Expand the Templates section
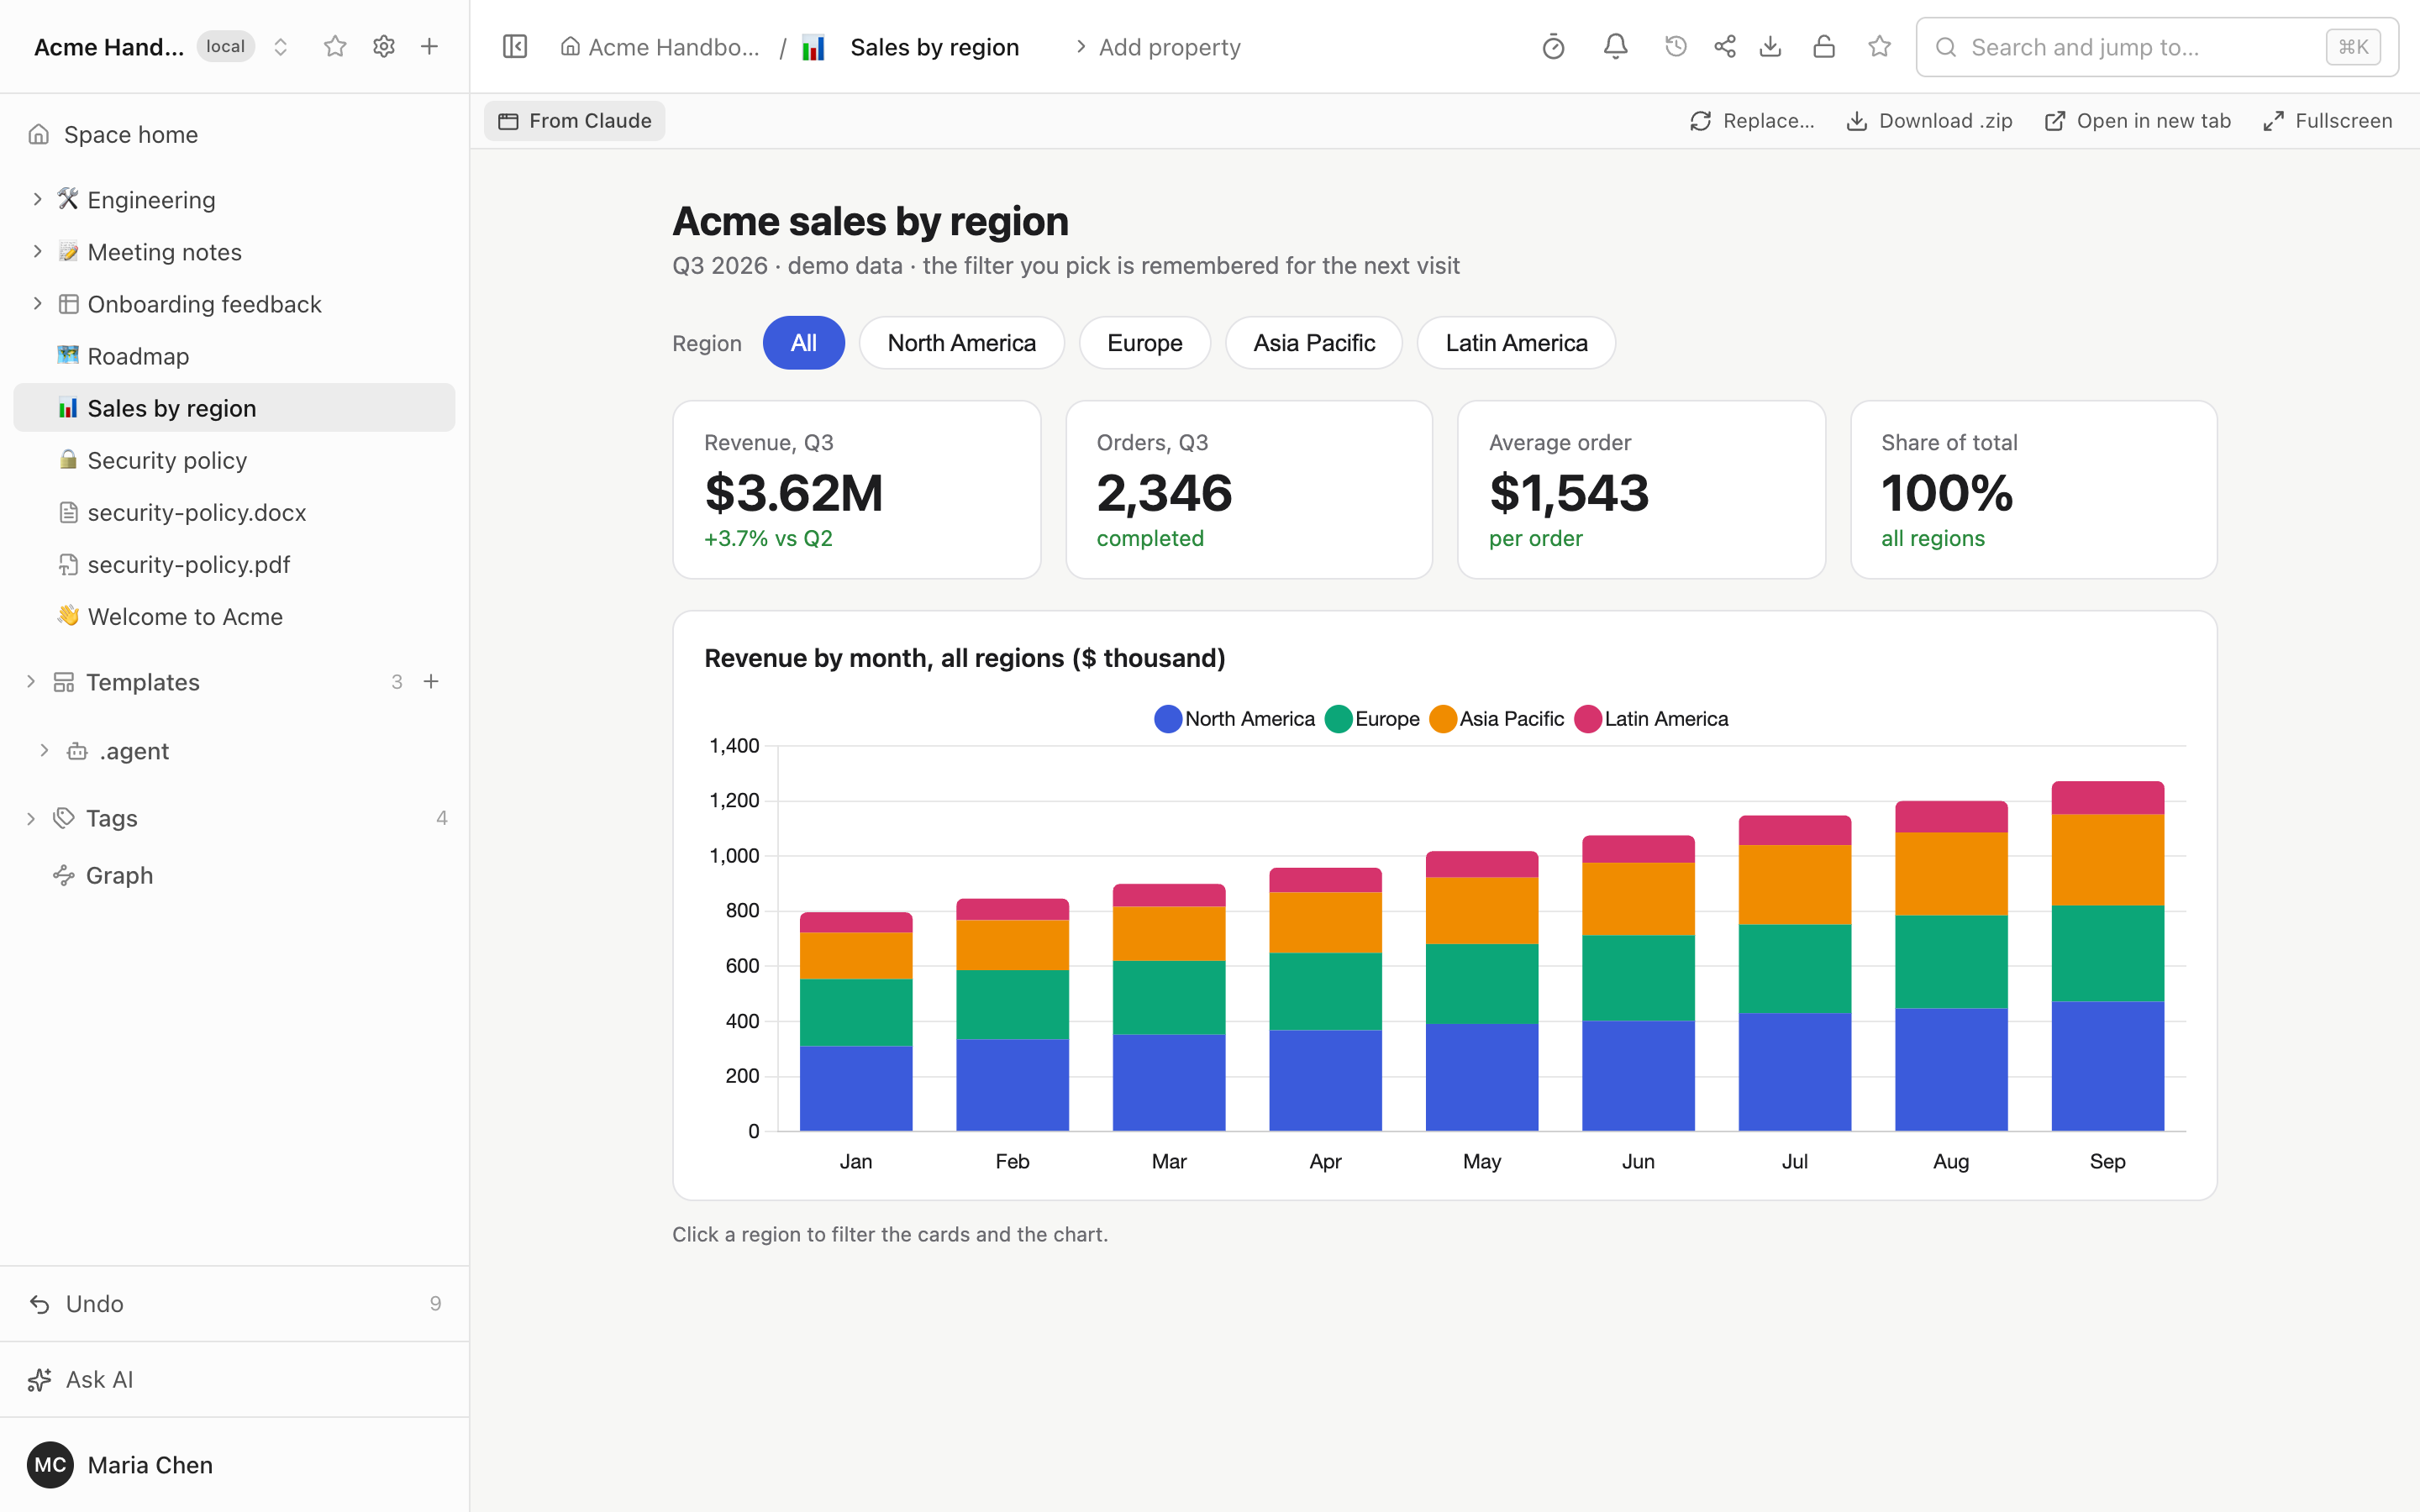 (x=31, y=682)
